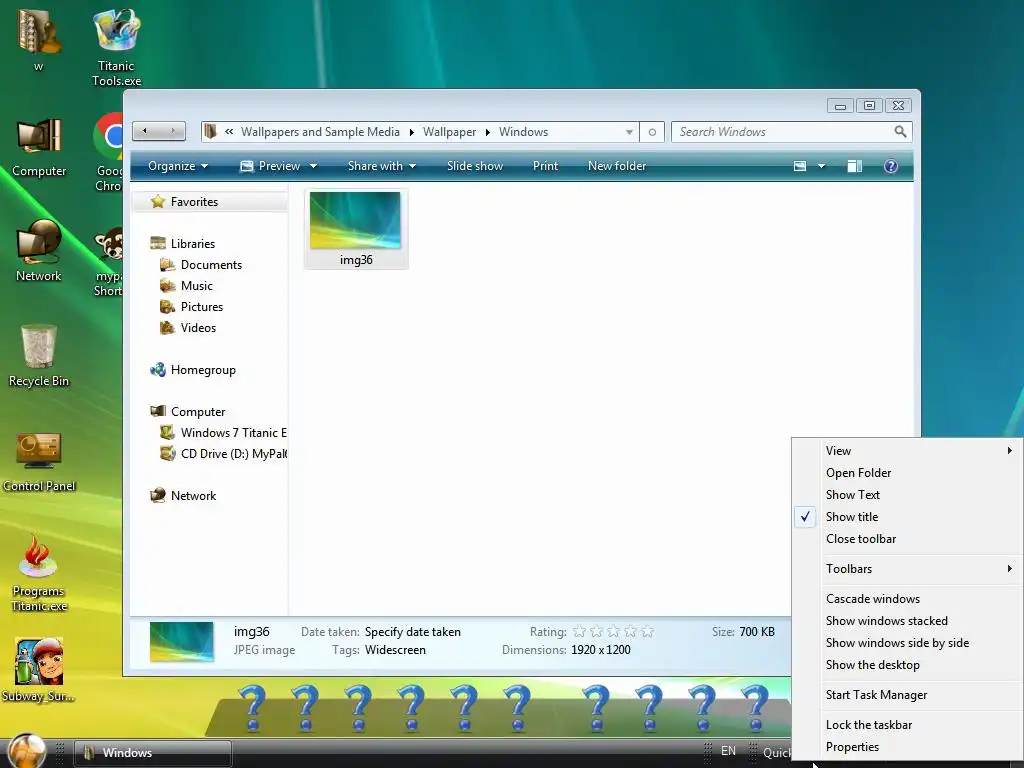Select Favorites in navigation pane
The image size is (1024, 768).
[x=210, y=202]
